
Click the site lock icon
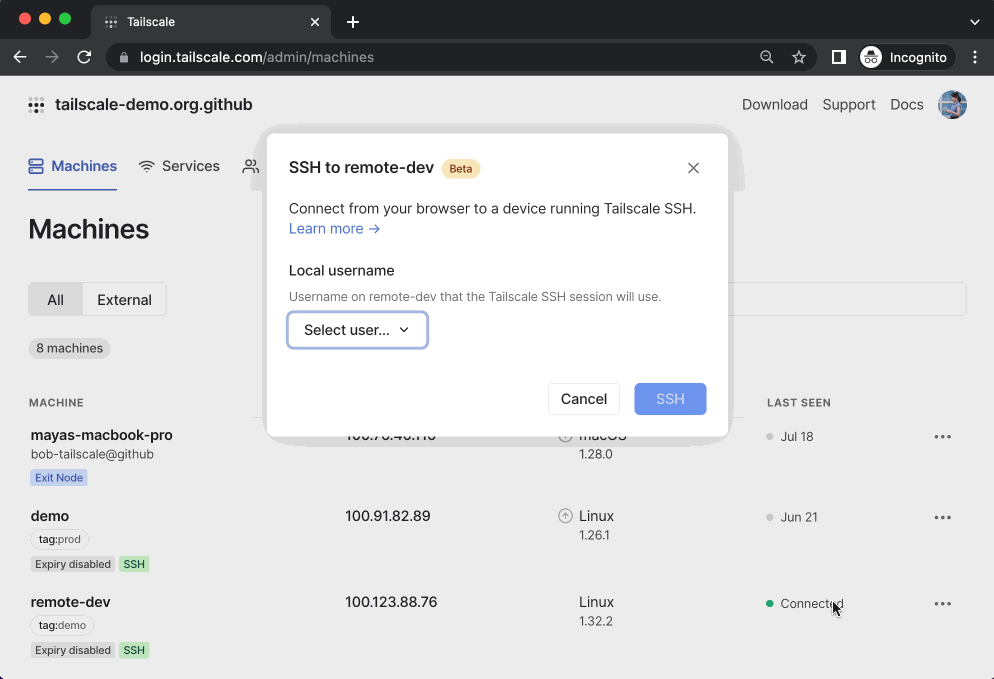coord(124,57)
